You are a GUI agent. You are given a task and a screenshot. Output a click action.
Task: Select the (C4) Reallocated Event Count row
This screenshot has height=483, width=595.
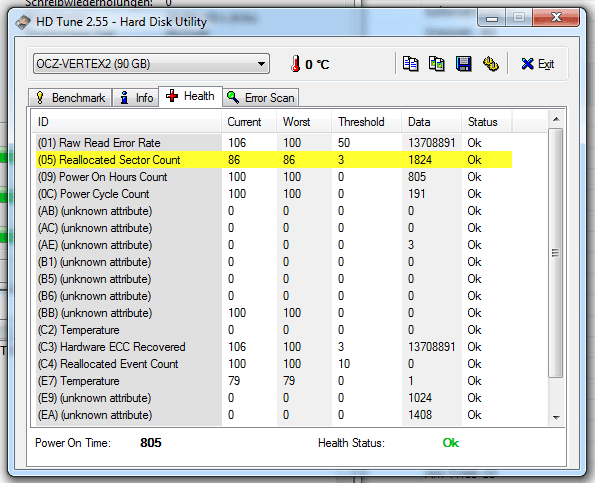pyautogui.click(x=274, y=364)
